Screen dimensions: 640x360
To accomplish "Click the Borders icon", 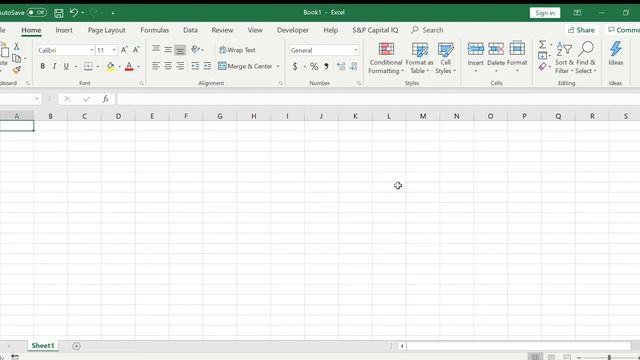I will coord(88,66).
